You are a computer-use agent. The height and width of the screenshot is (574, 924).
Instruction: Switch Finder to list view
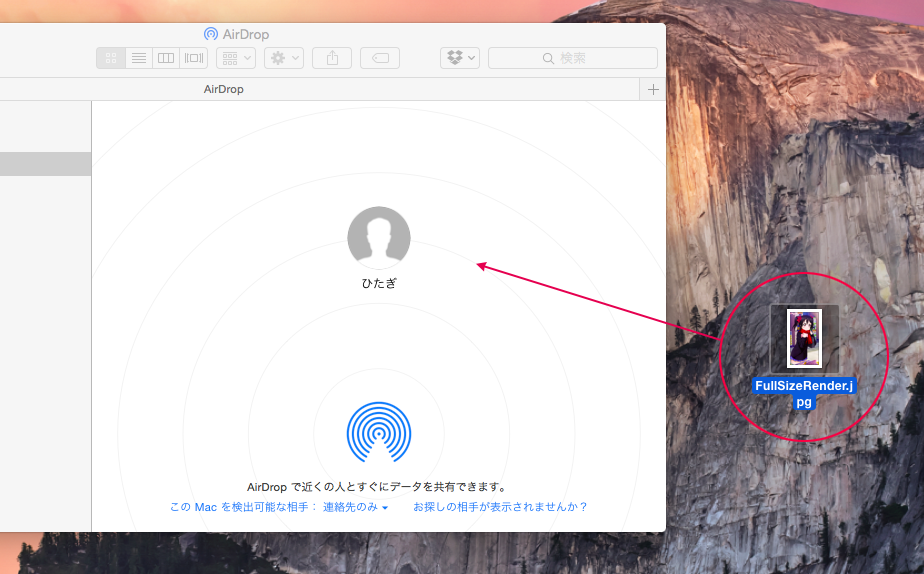[138, 58]
